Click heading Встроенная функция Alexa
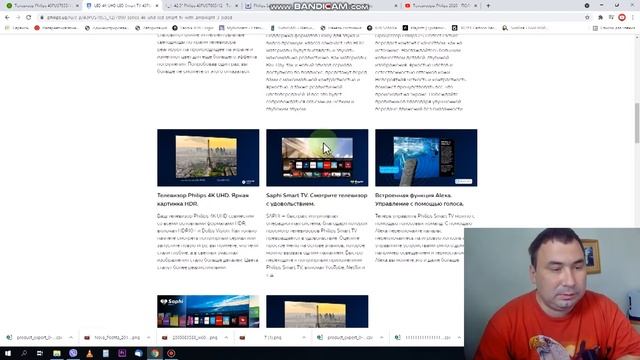 click(420, 200)
